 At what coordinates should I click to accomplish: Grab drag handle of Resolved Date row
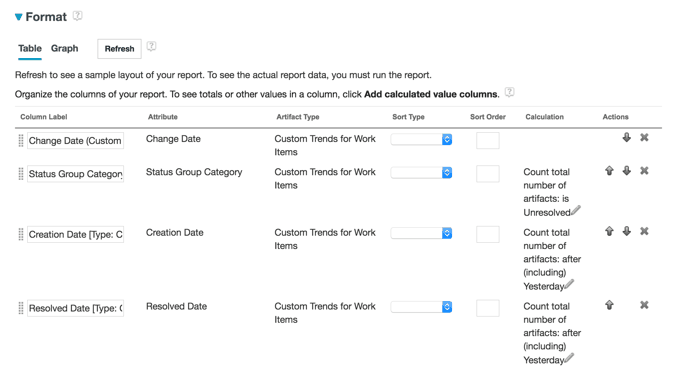coord(21,308)
